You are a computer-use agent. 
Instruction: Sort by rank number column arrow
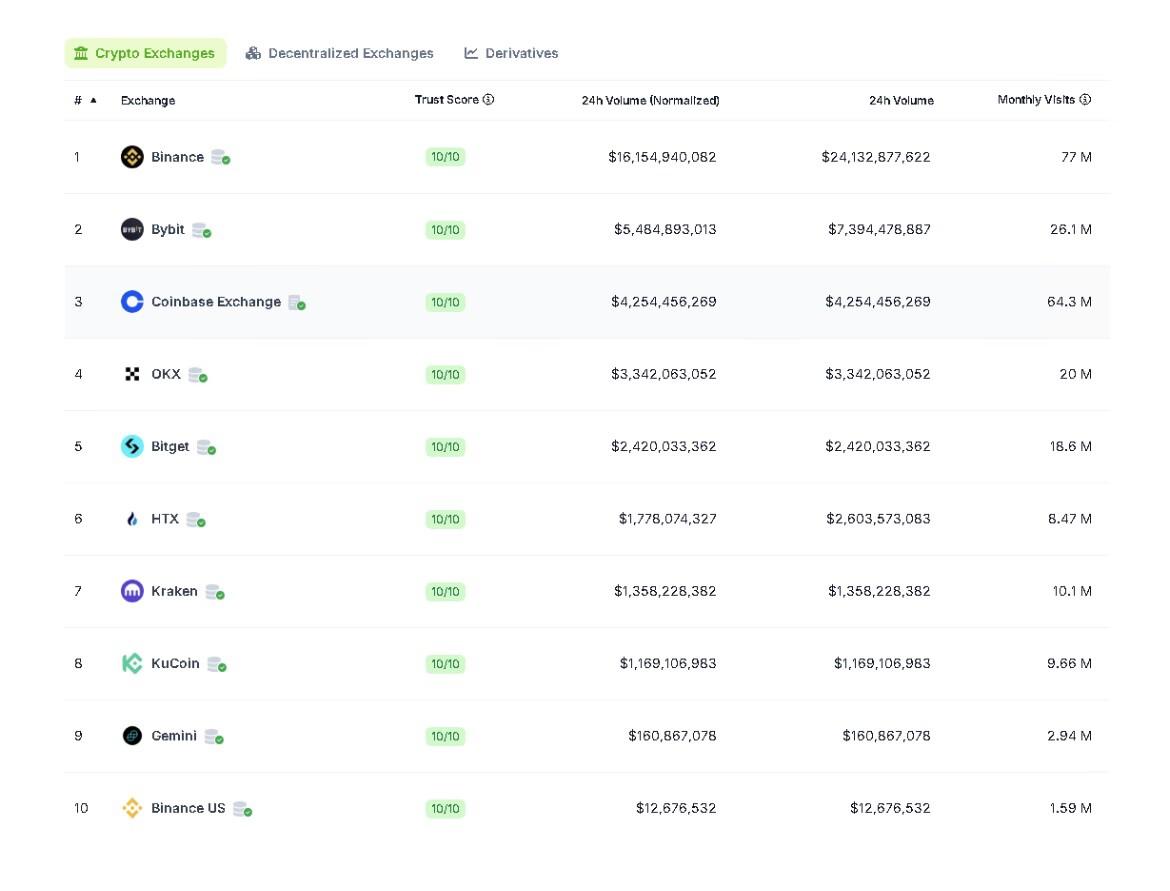point(93,100)
